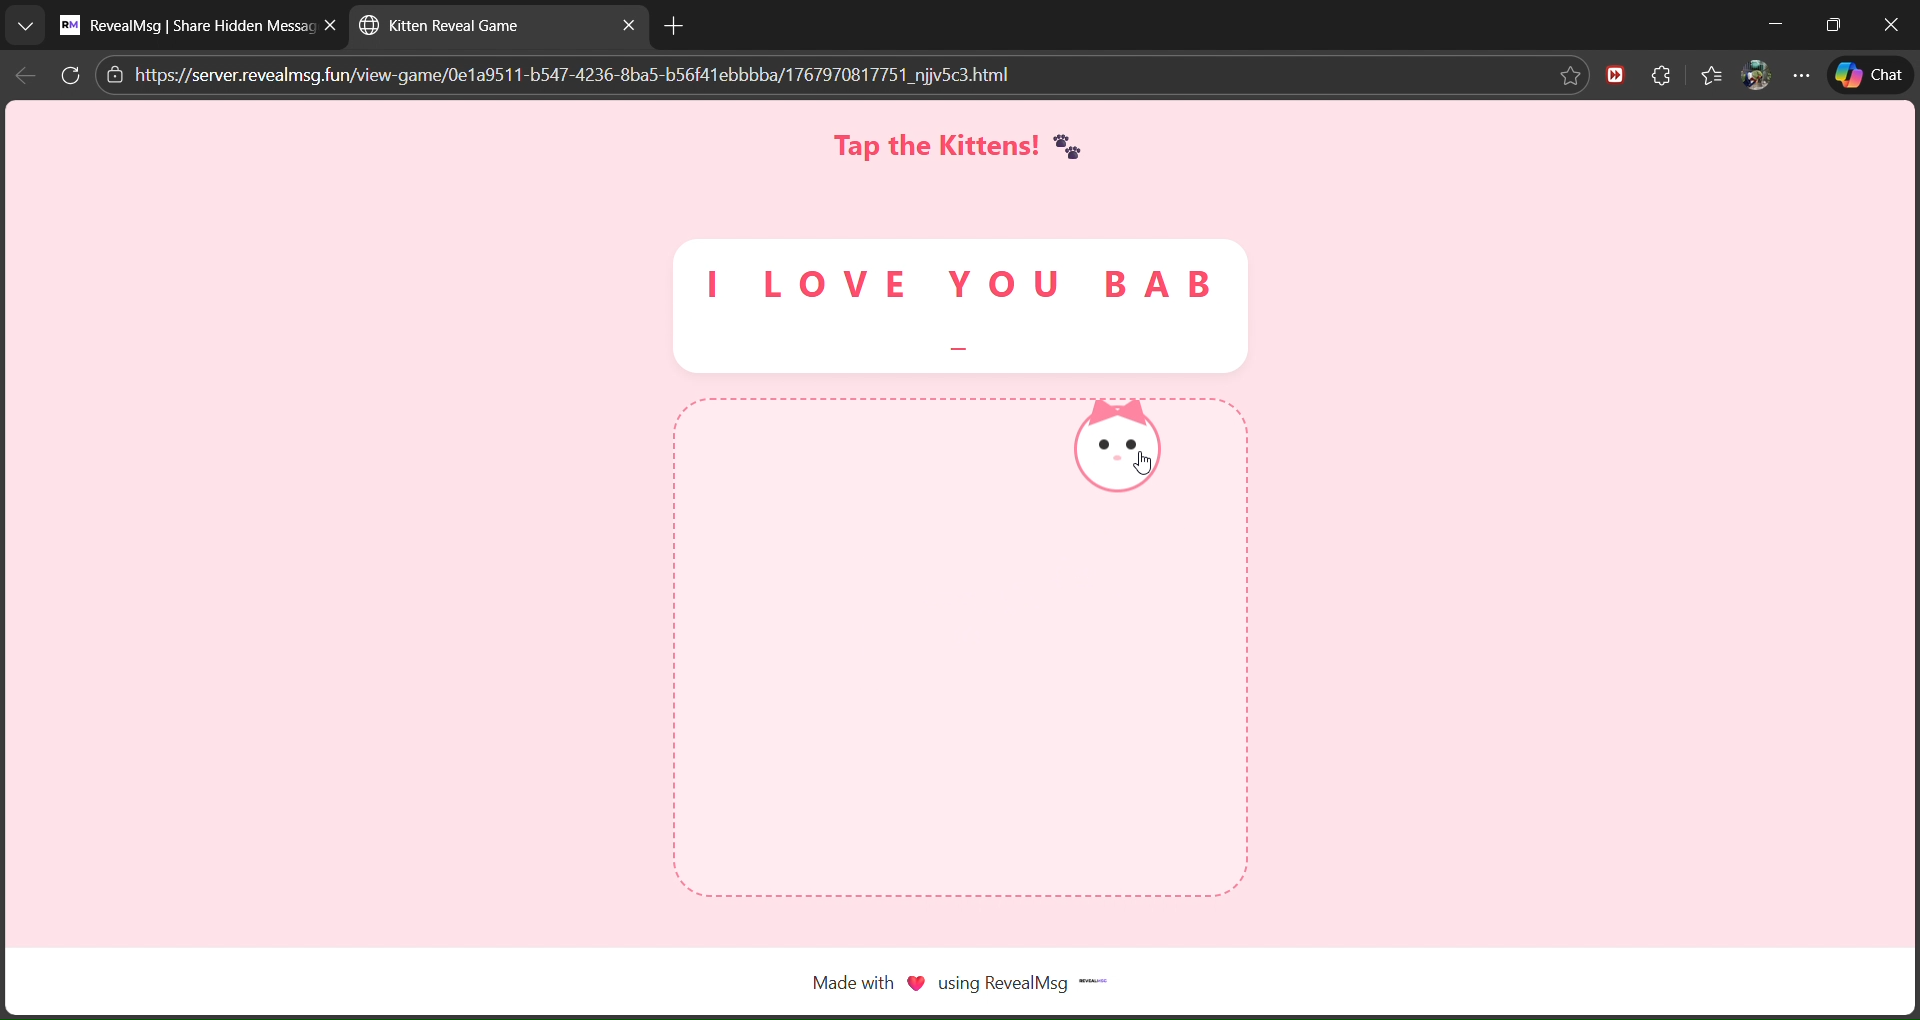The width and height of the screenshot is (1920, 1020).
Task: Expand the tab search dropdown arrow
Action: [x=25, y=26]
